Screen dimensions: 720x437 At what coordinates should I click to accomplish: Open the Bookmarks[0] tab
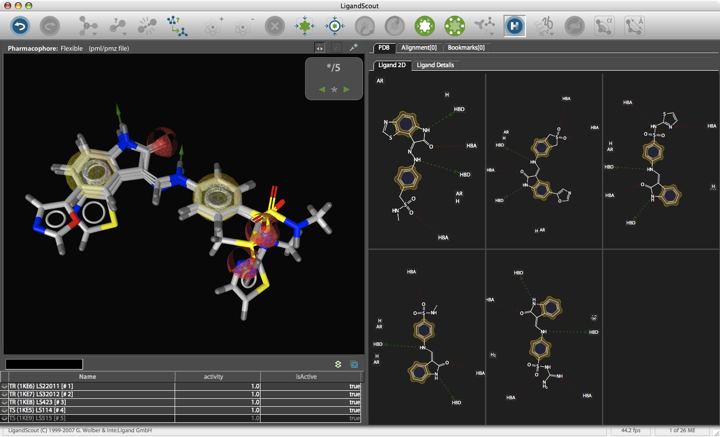[466, 47]
